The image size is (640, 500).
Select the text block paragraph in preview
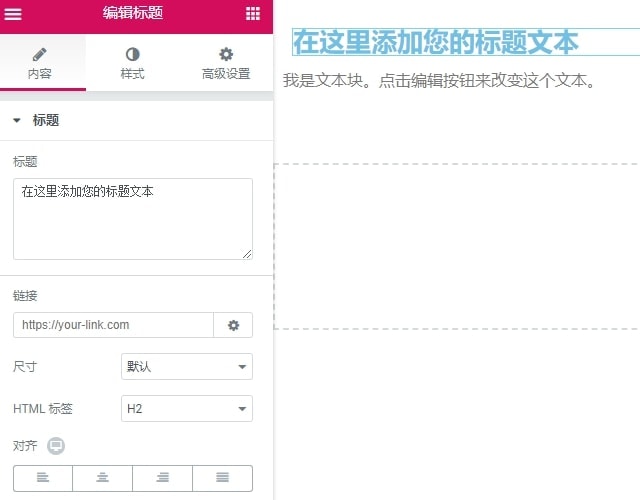point(439,80)
